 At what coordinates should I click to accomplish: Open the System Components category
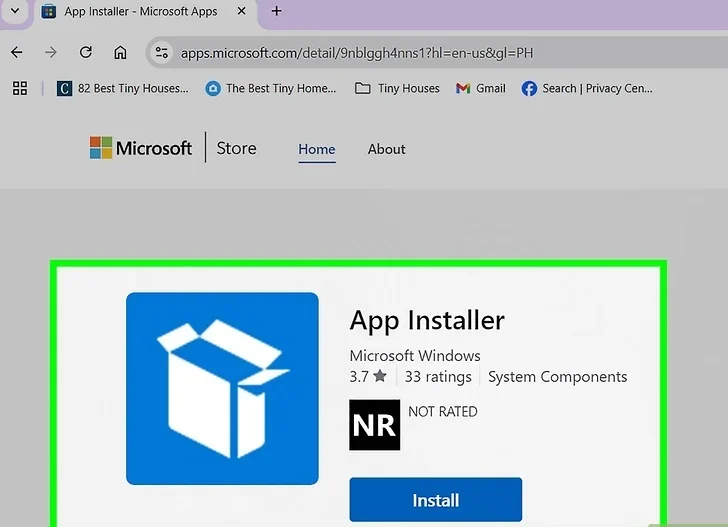558,377
